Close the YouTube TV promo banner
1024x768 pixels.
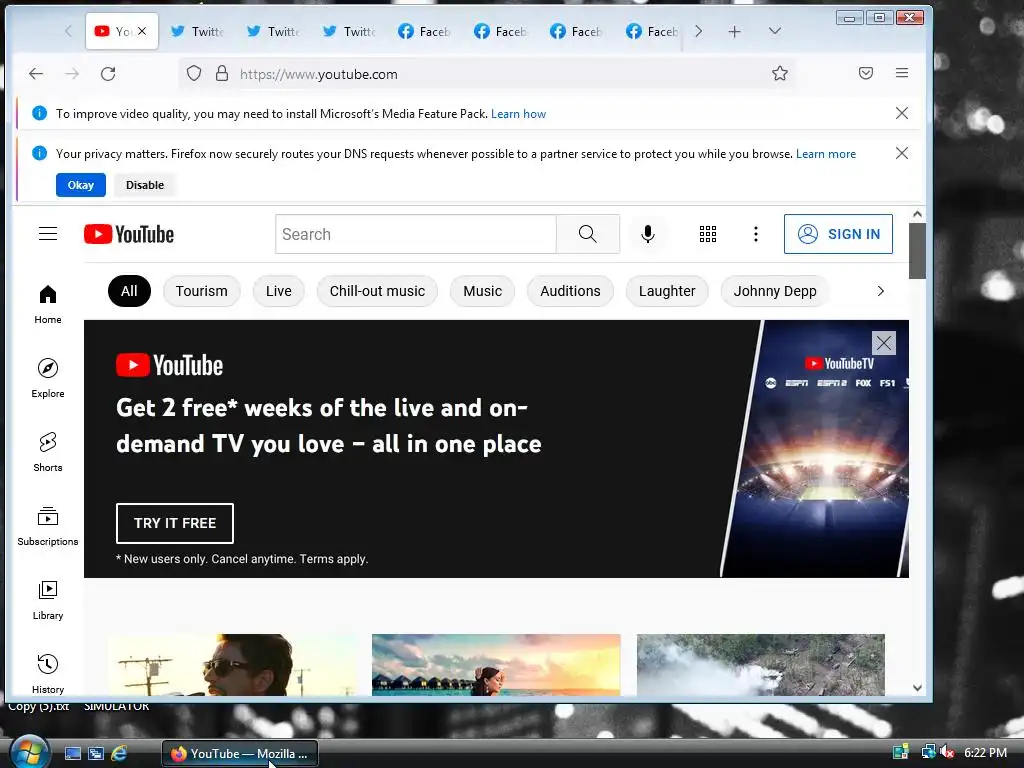pyautogui.click(x=884, y=342)
